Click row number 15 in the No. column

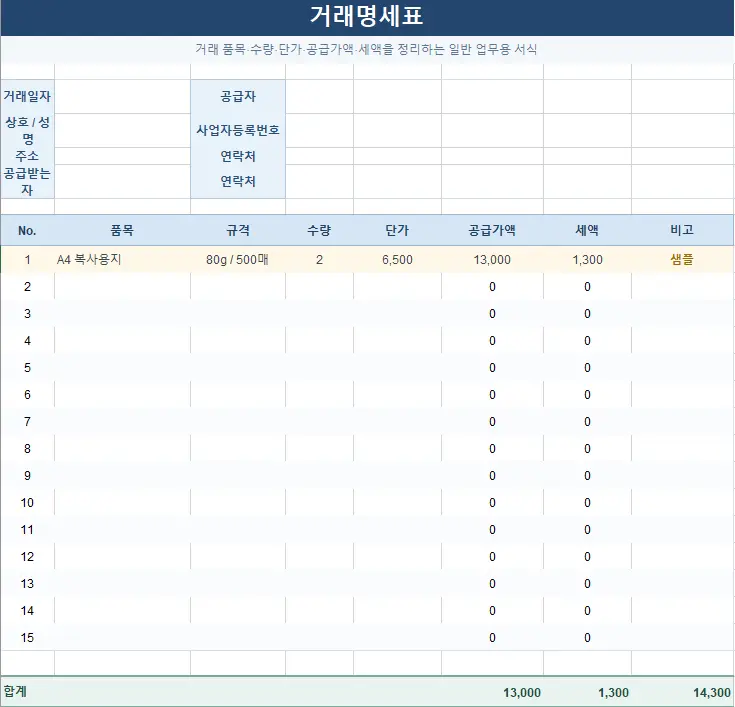(27, 638)
